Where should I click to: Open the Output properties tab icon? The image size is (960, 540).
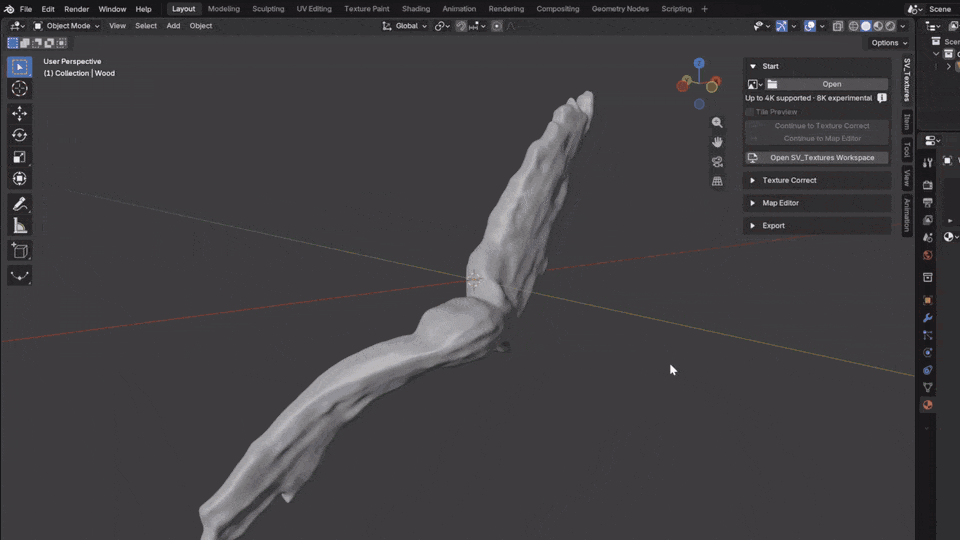(x=928, y=203)
